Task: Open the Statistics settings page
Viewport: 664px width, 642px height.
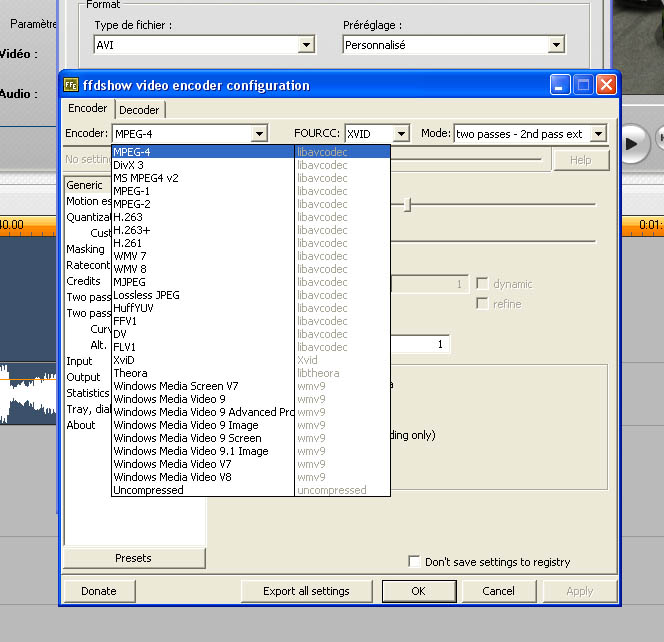Action: pyautogui.click(x=88, y=393)
